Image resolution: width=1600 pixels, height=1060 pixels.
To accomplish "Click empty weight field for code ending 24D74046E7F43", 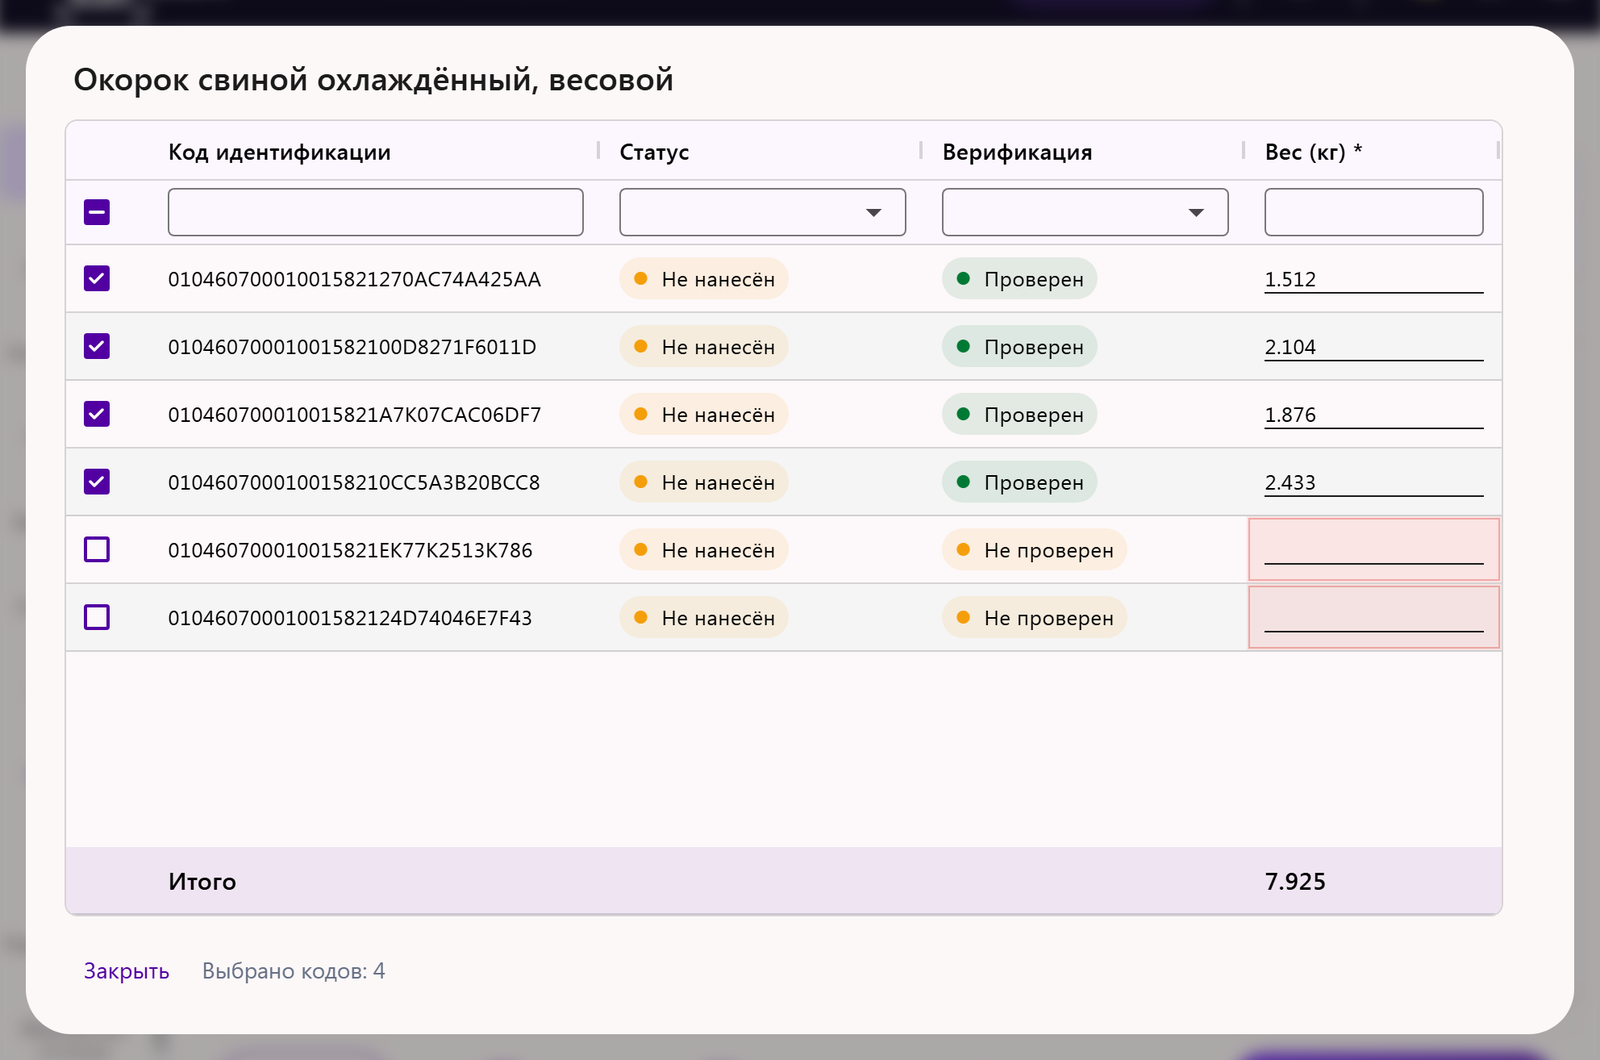I will tap(1374, 618).
